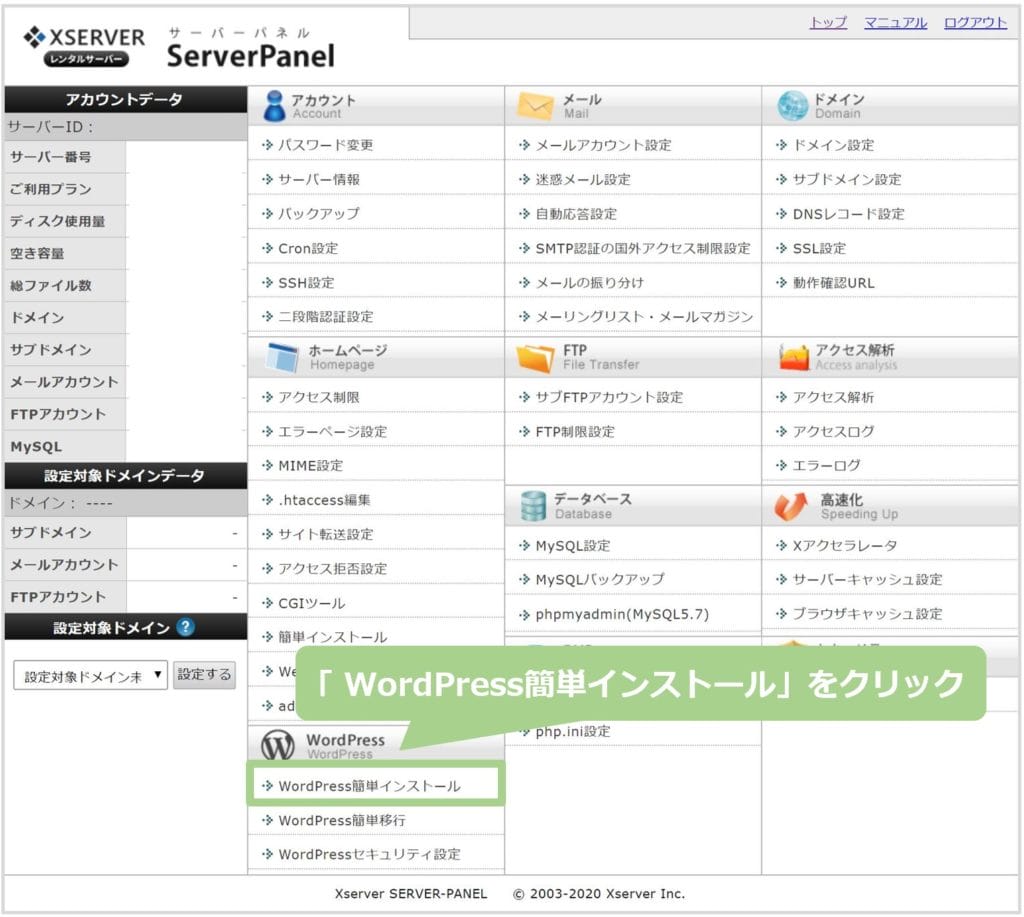Click the Mail envelope icon
Image resolution: width=1024 pixels, height=917 pixels.
535,105
